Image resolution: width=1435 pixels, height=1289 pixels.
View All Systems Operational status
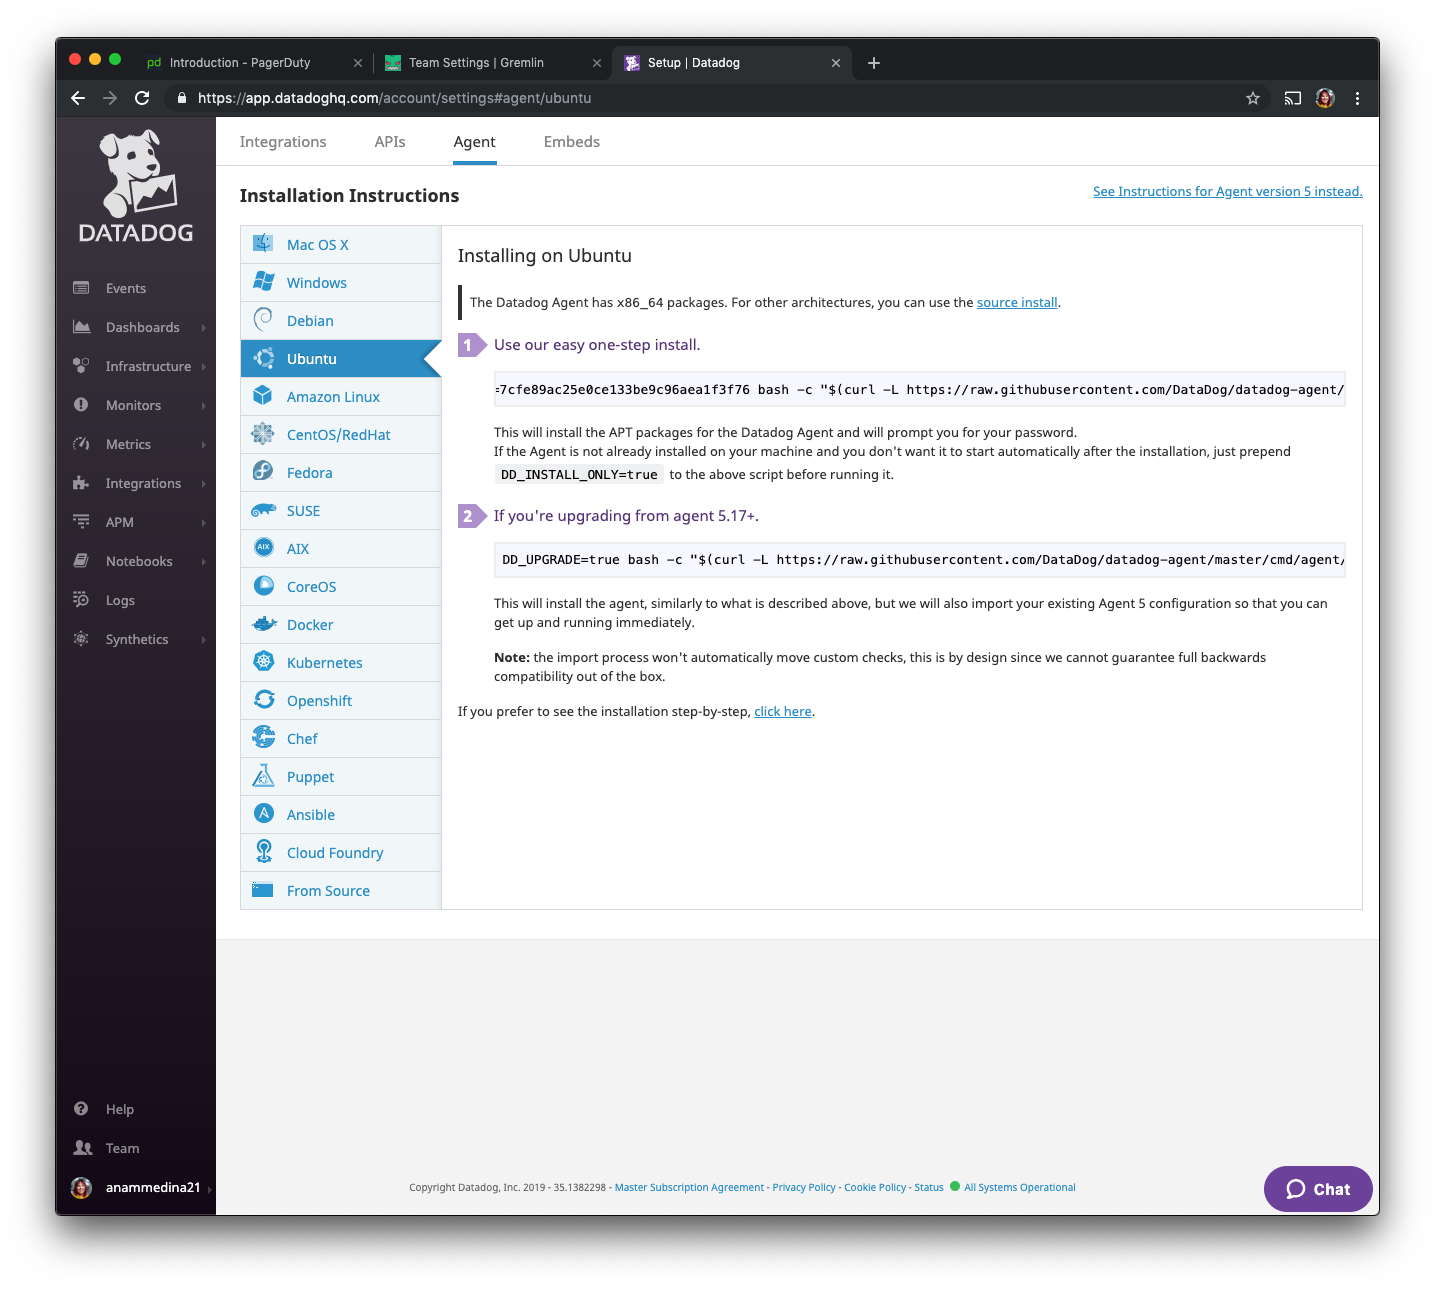click(1019, 1187)
